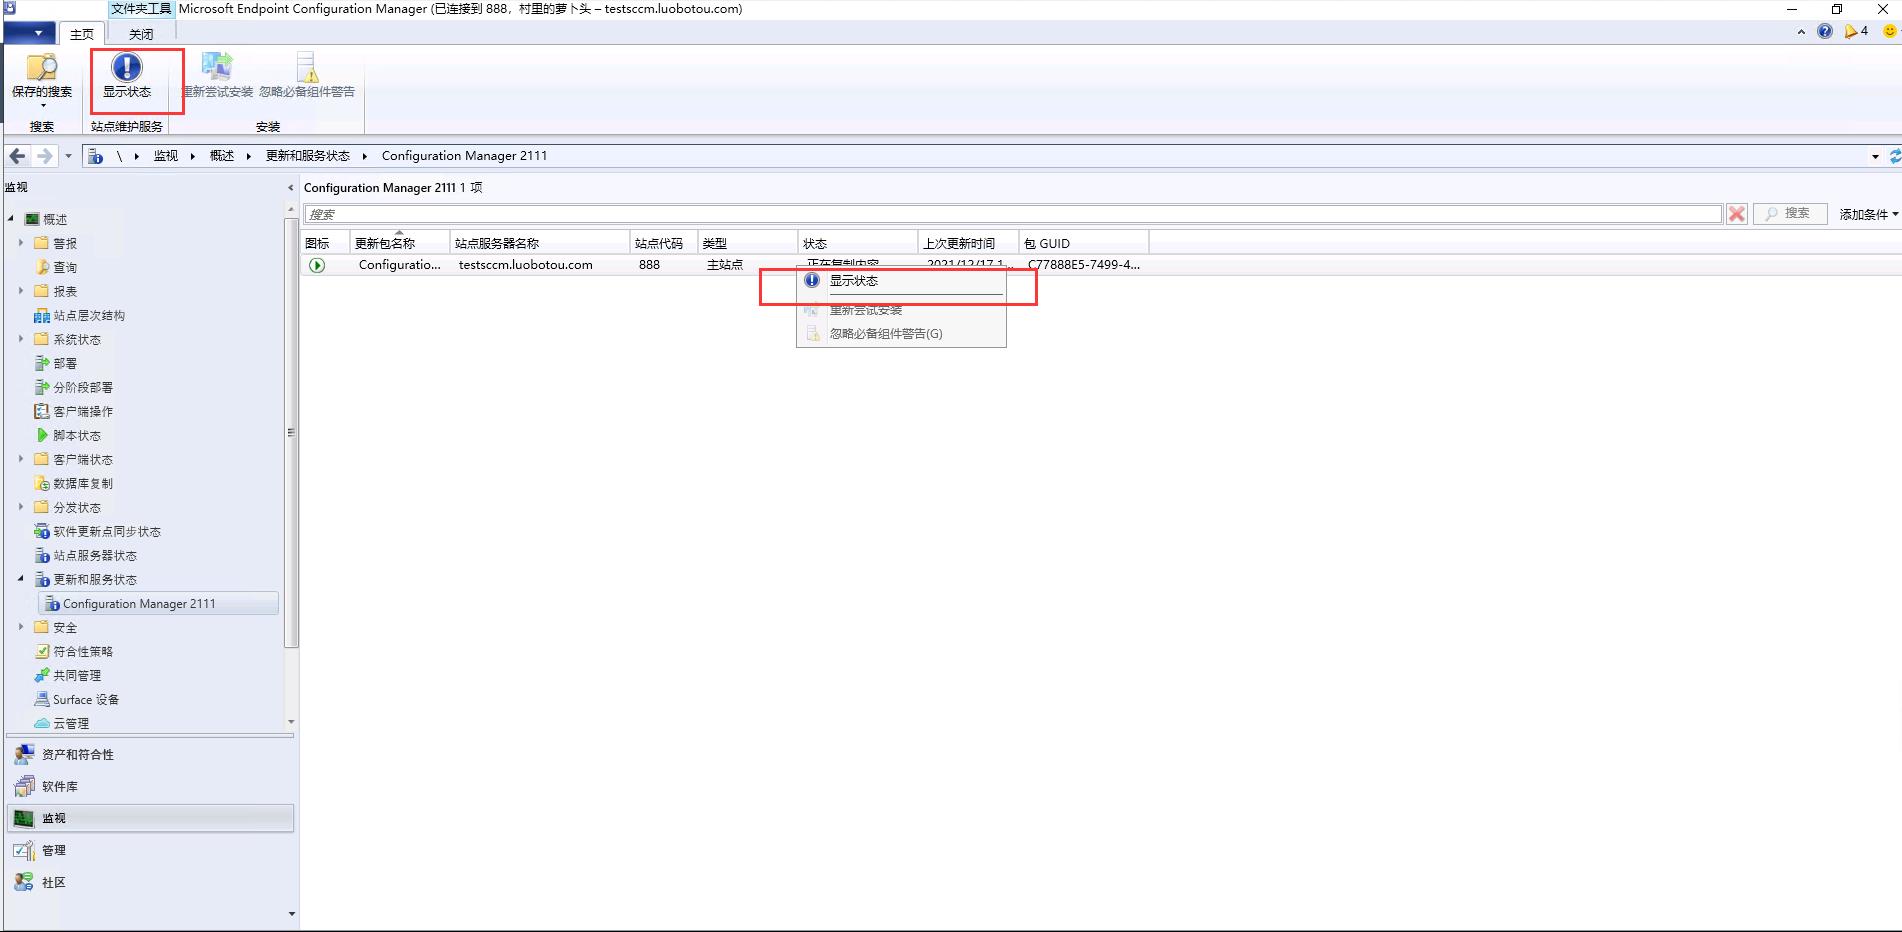
Task: Switch to the 关闭 ribbon tab
Action: (141, 34)
